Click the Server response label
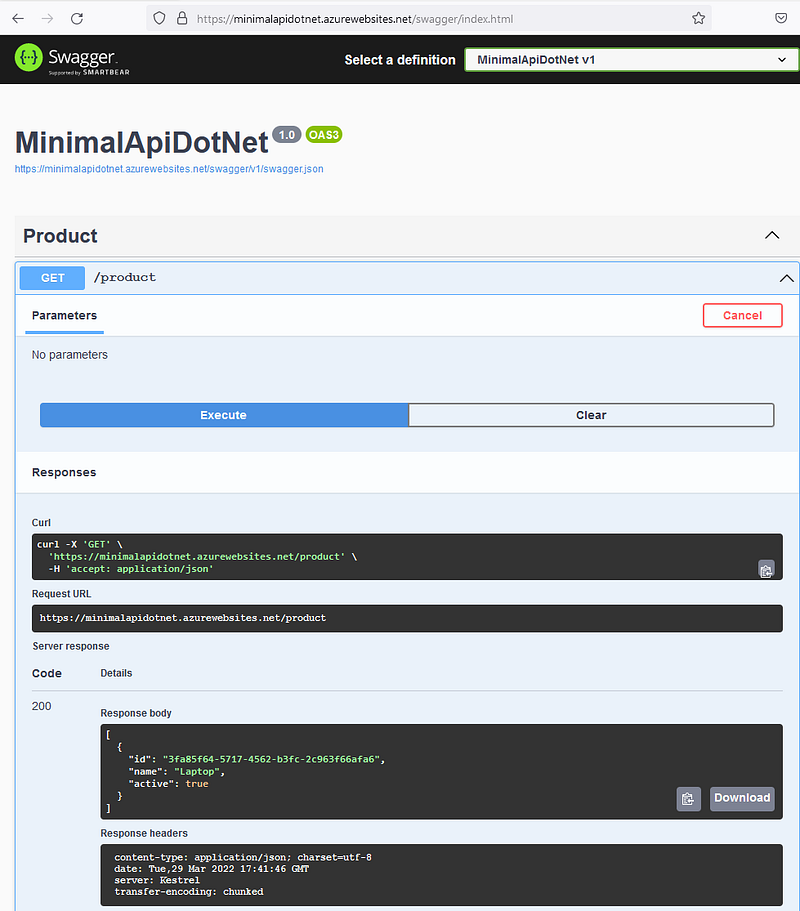 pos(71,646)
